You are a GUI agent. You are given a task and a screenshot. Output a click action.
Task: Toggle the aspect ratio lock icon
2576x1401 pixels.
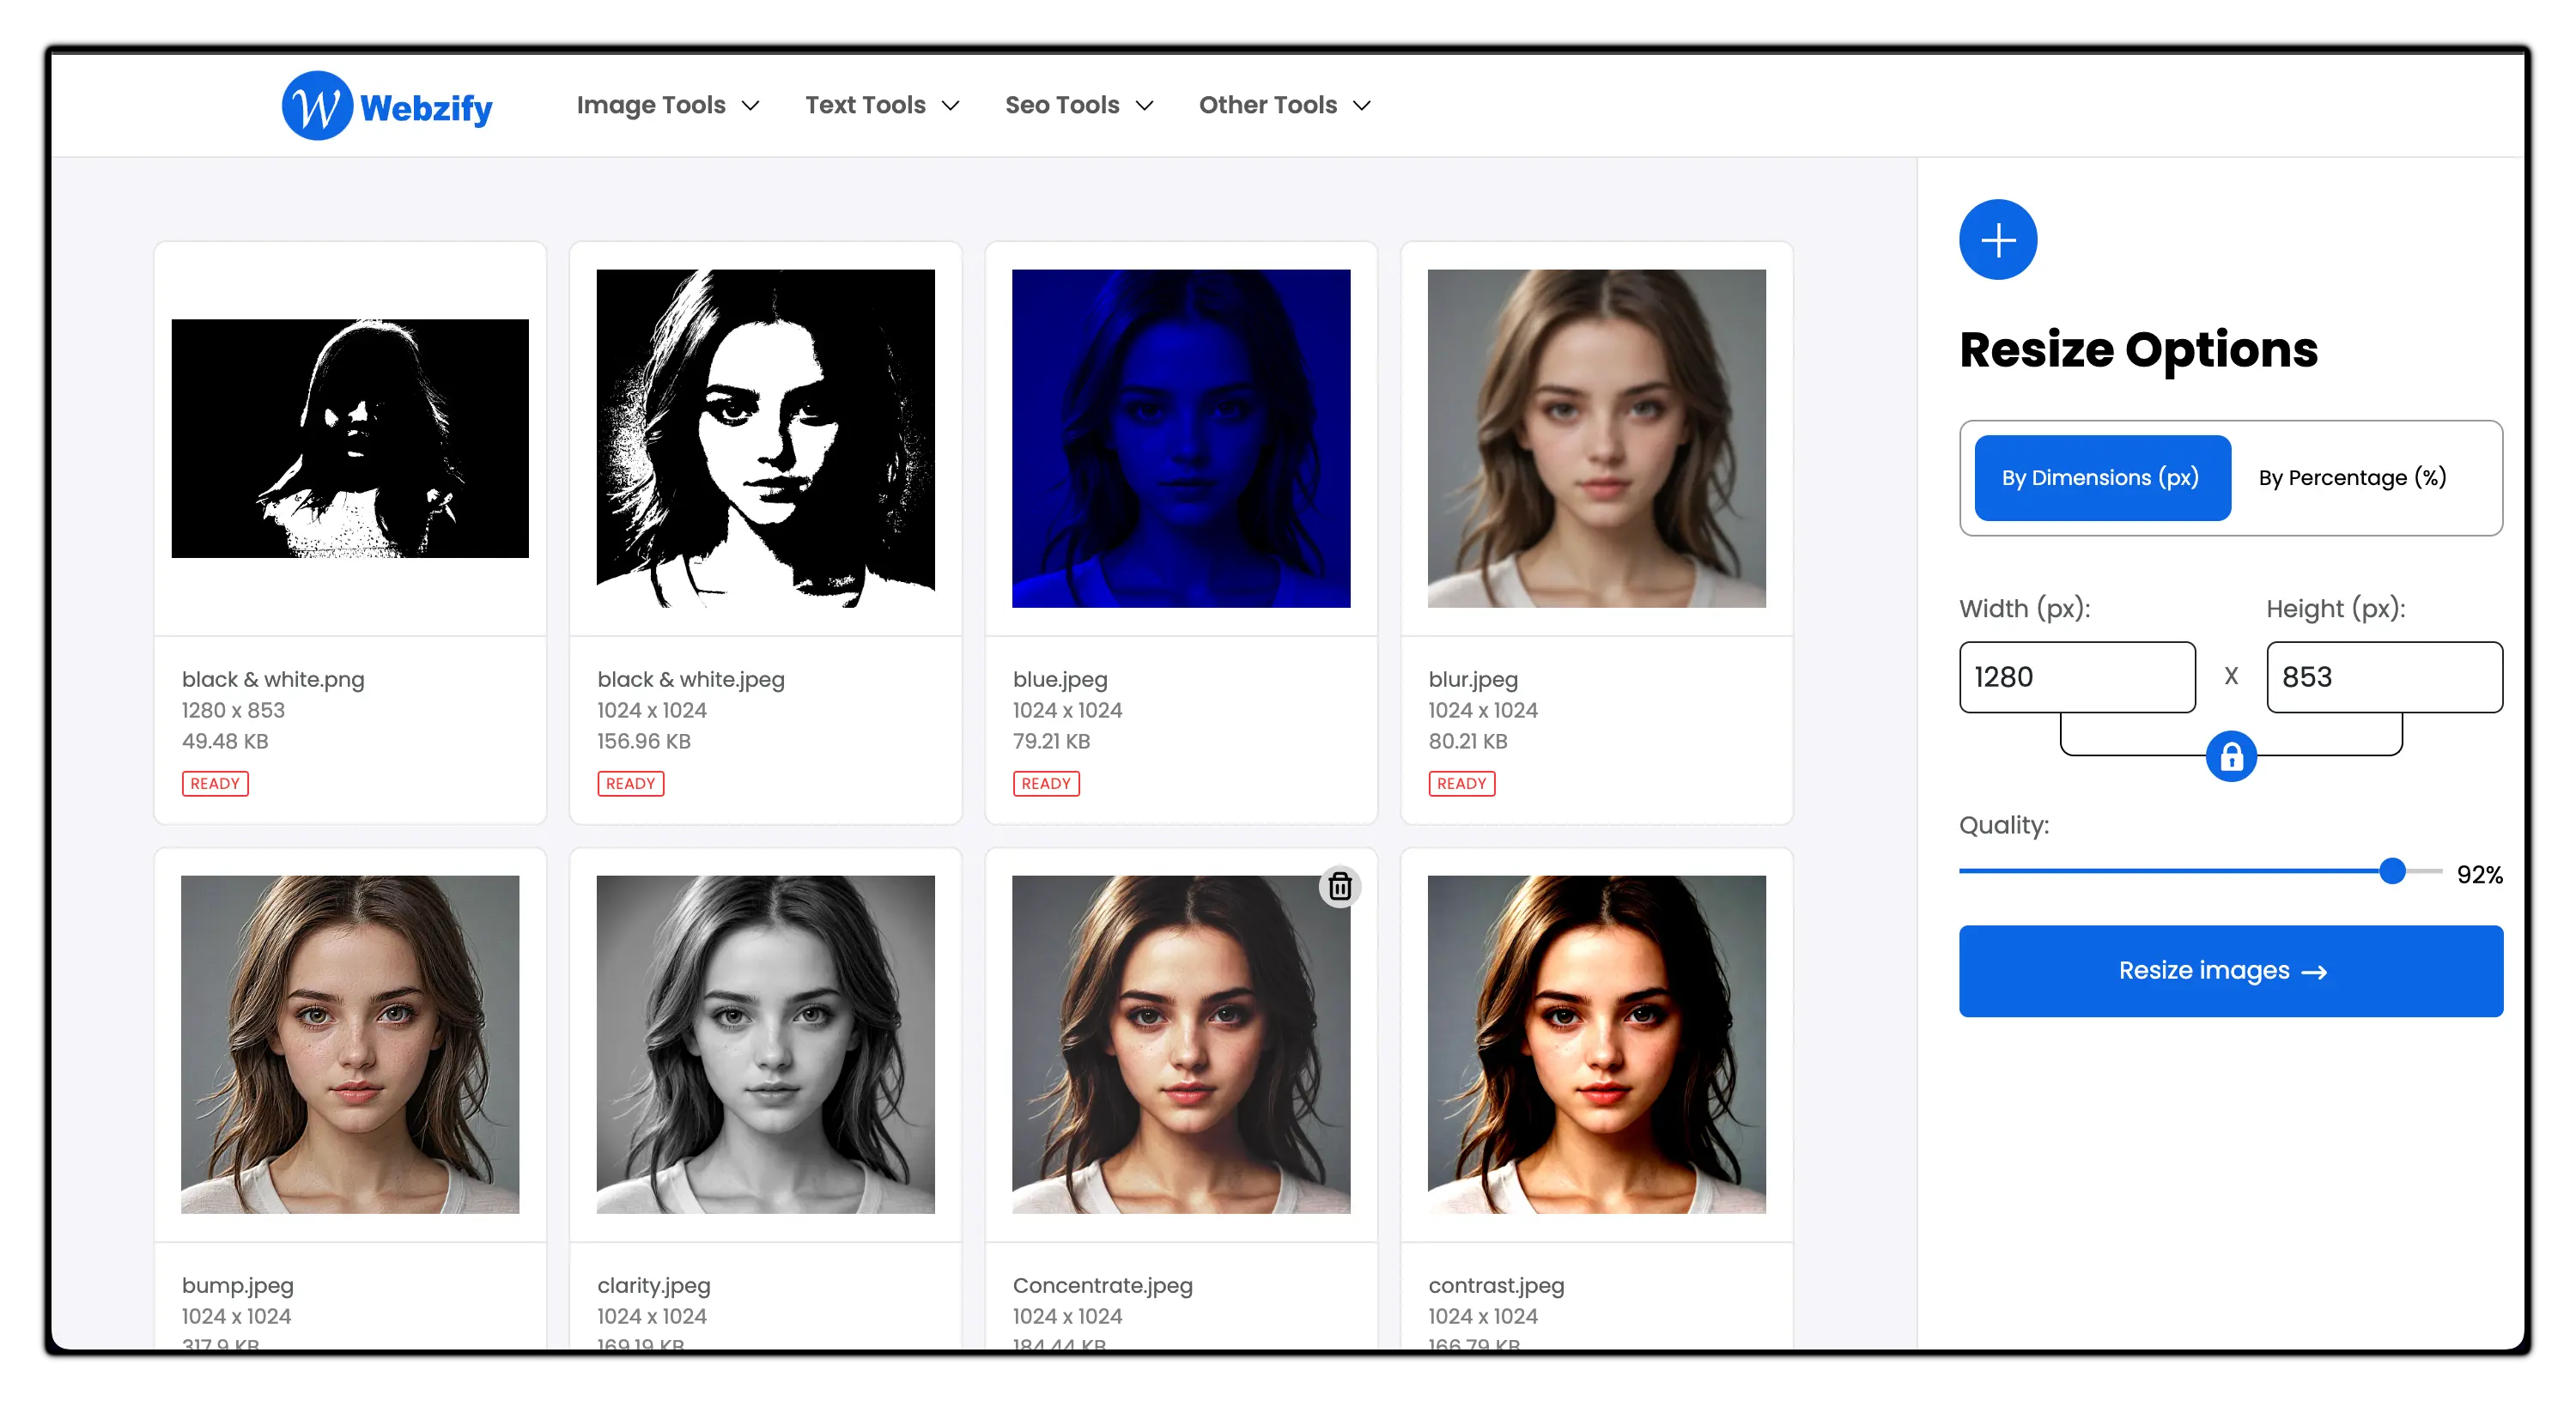click(x=2230, y=756)
